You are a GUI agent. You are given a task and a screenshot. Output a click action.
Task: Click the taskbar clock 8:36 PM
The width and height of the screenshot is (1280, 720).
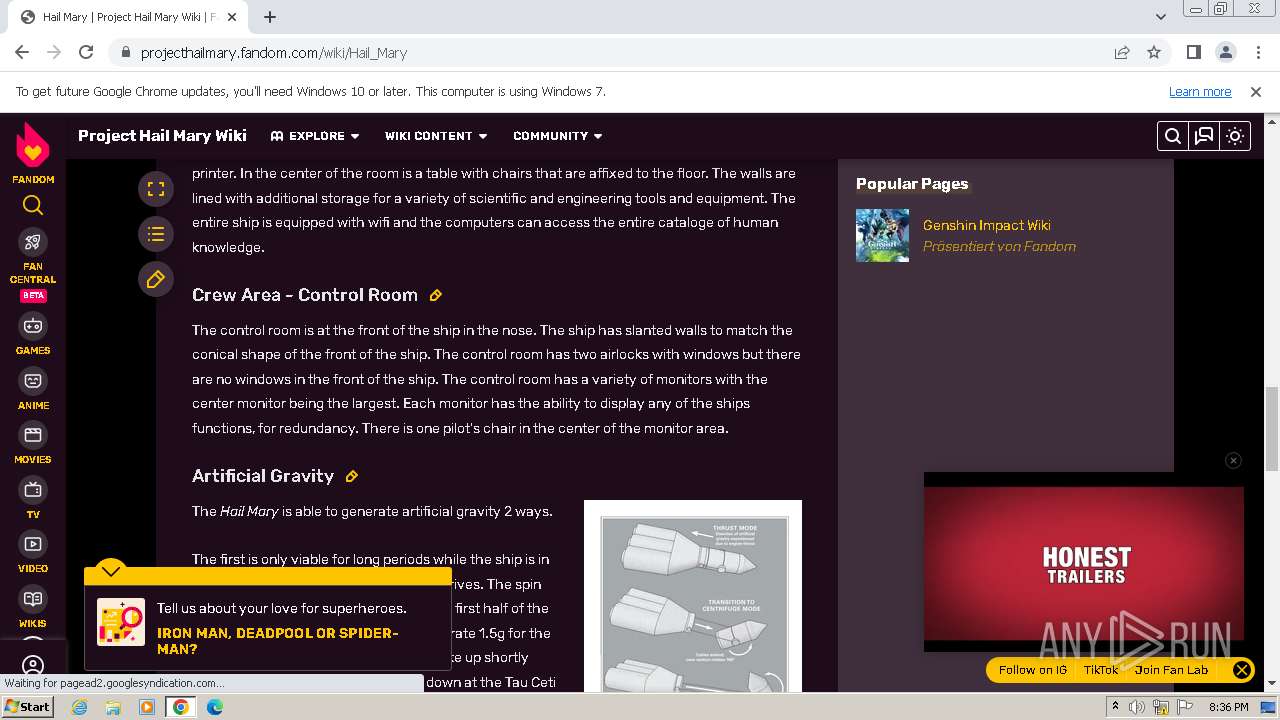coord(1228,707)
